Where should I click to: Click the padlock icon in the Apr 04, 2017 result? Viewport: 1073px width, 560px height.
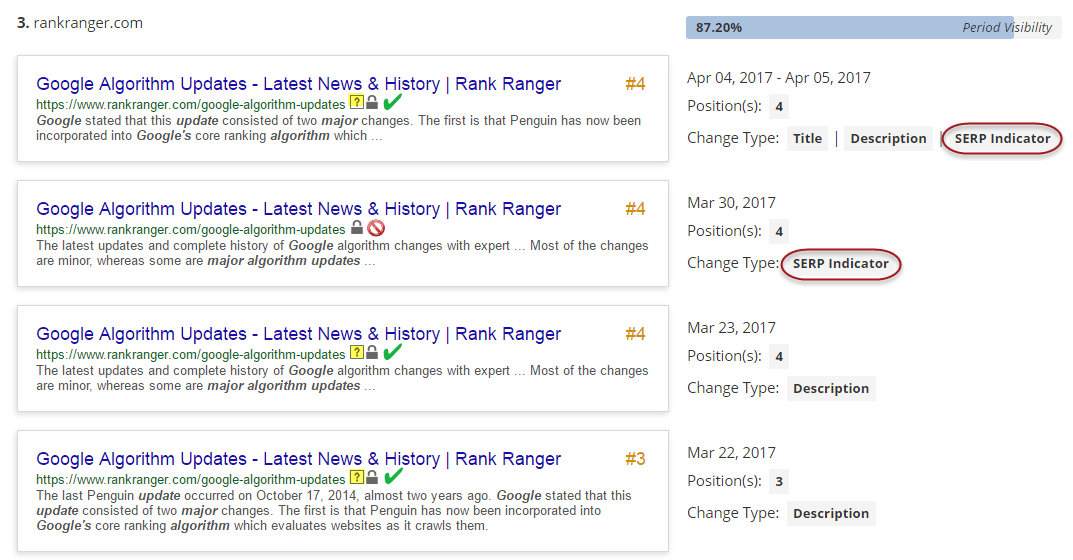click(x=372, y=103)
